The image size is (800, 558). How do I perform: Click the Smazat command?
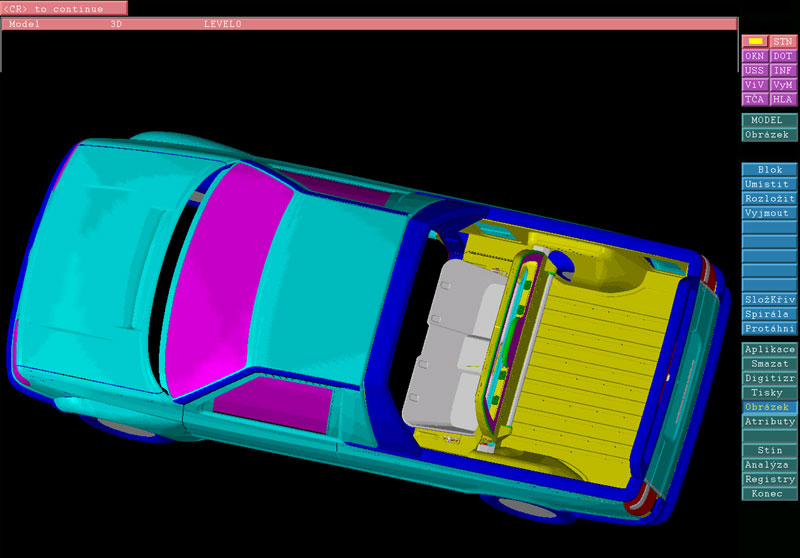click(x=769, y=364)
